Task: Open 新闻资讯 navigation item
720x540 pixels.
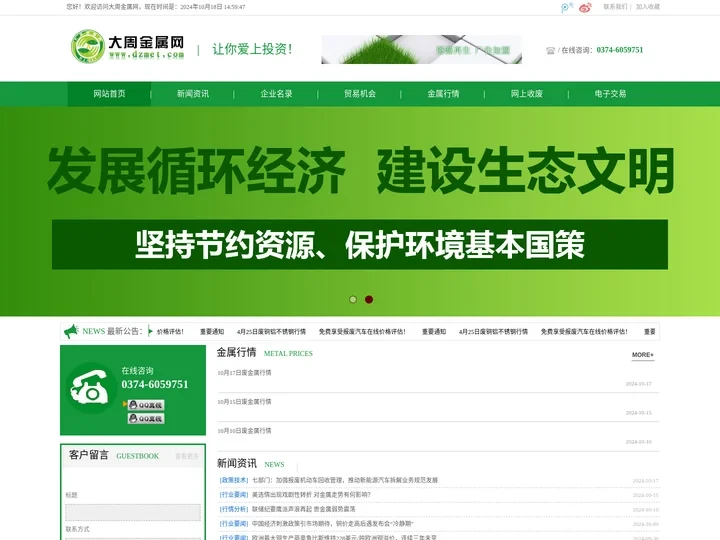Action: pos(193,94)
